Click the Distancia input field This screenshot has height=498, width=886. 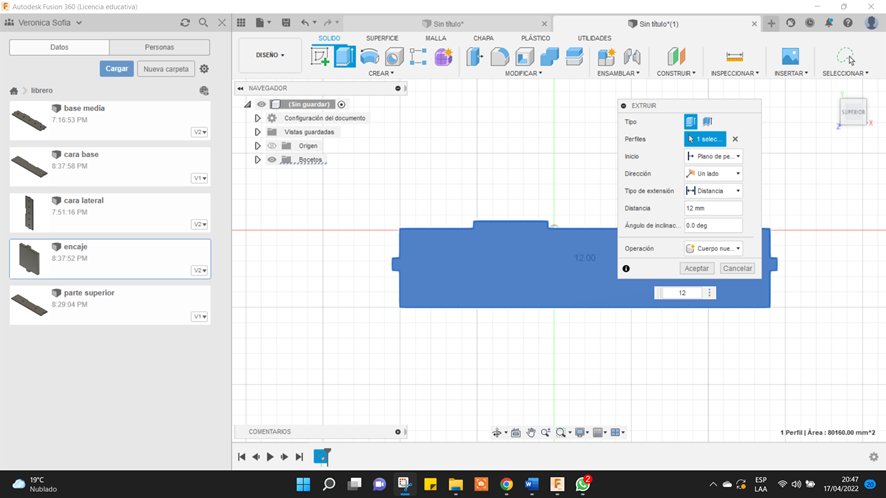coord(713,208)
